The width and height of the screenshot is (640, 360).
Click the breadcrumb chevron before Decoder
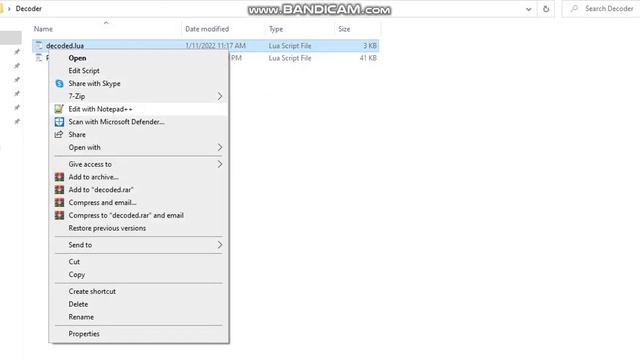(9, 9)
